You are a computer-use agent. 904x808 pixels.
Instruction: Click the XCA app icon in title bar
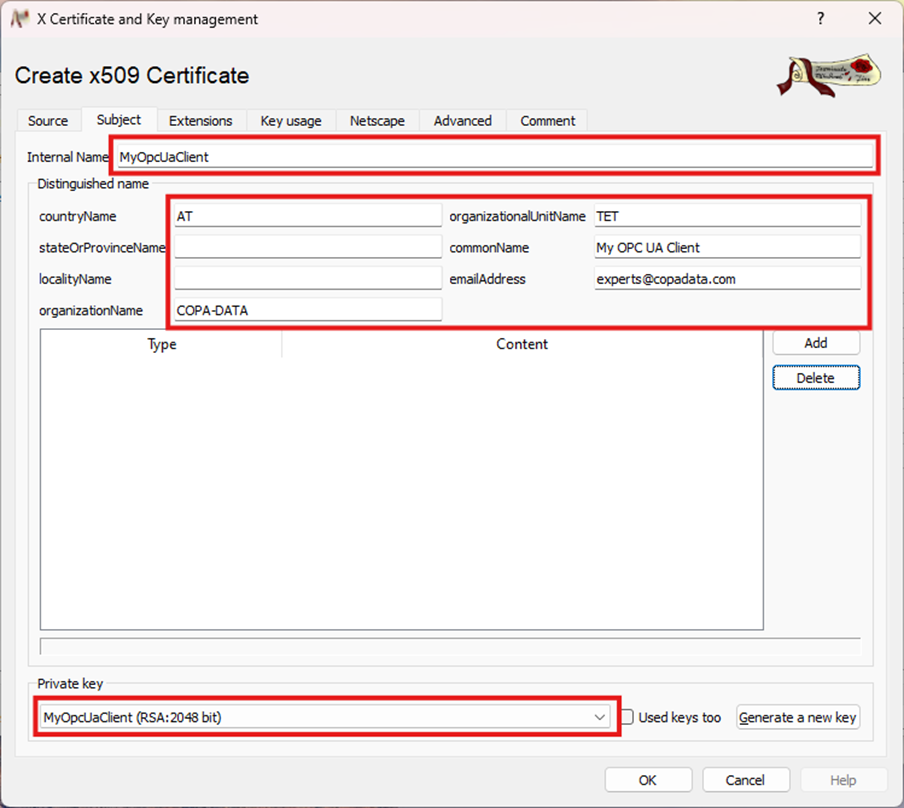19,19
